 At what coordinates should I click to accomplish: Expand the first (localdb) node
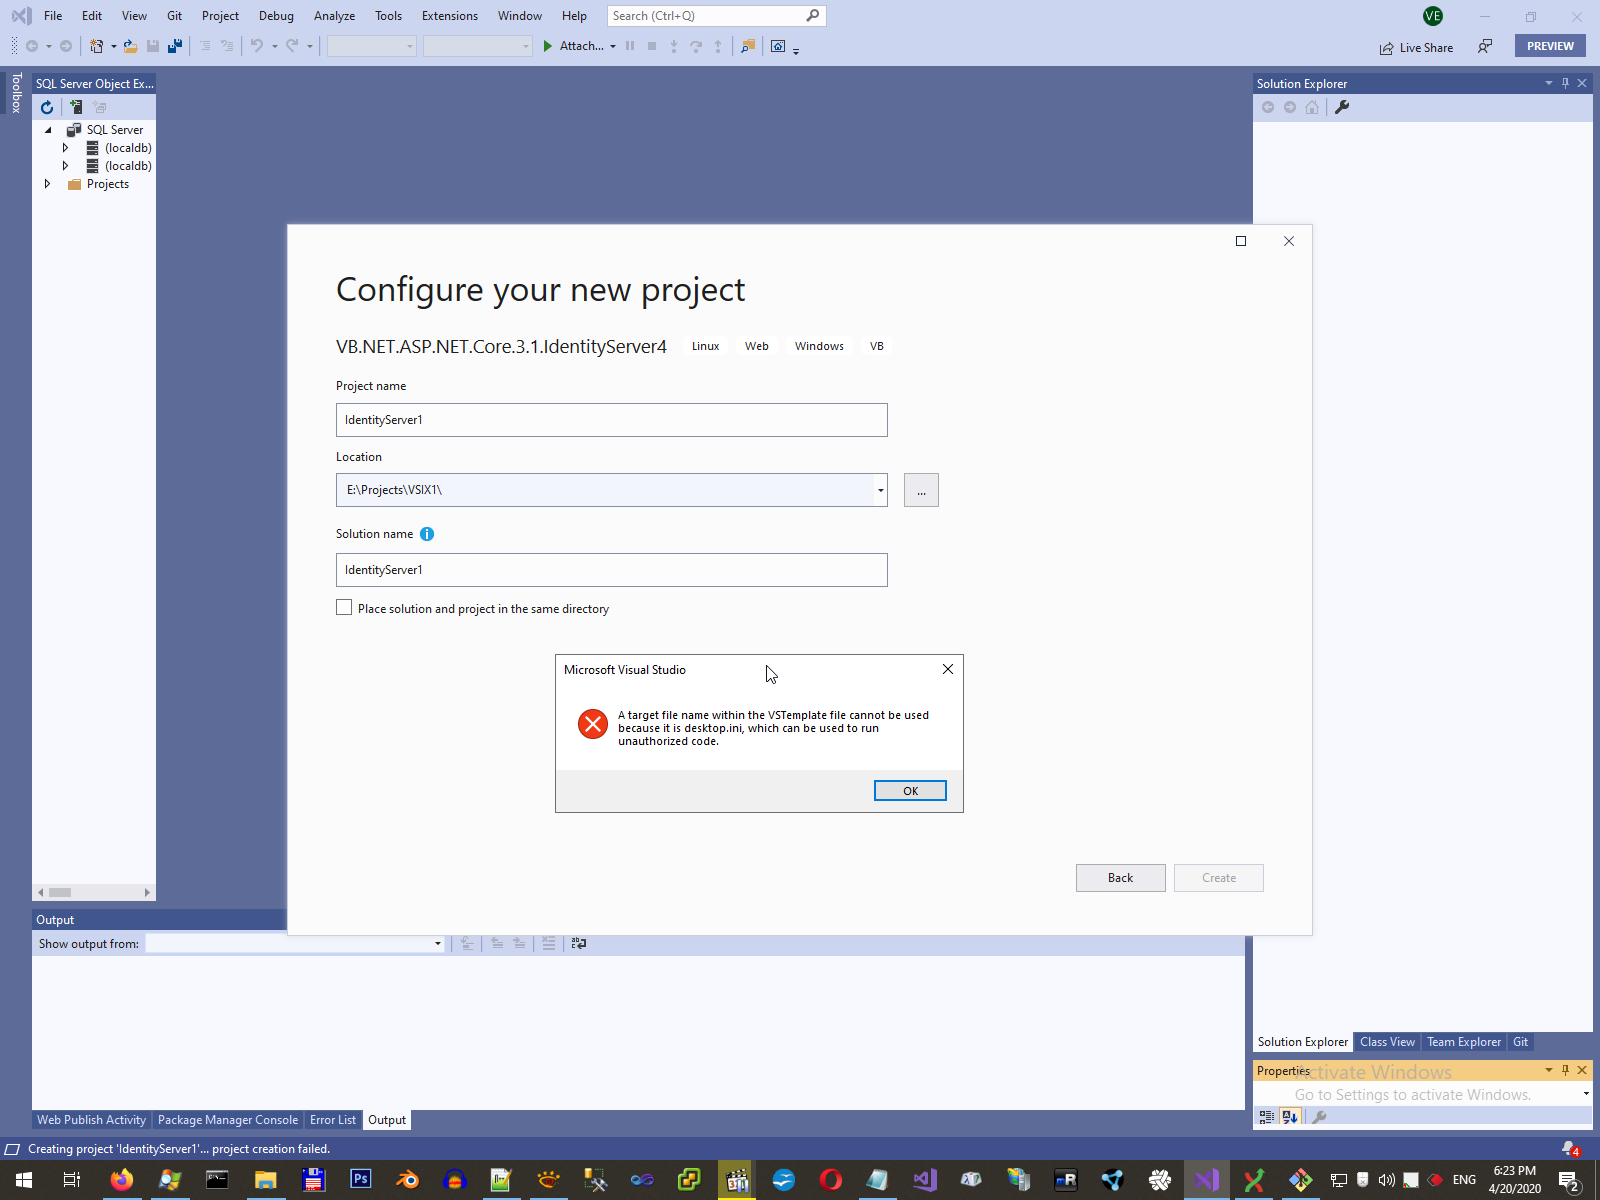(x=66, y=148)
